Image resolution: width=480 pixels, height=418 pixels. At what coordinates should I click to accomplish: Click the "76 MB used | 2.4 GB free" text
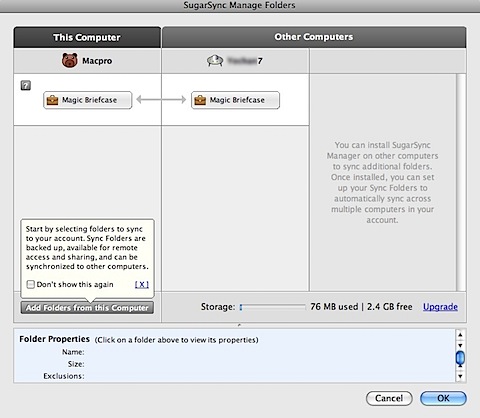pos(361,307)
